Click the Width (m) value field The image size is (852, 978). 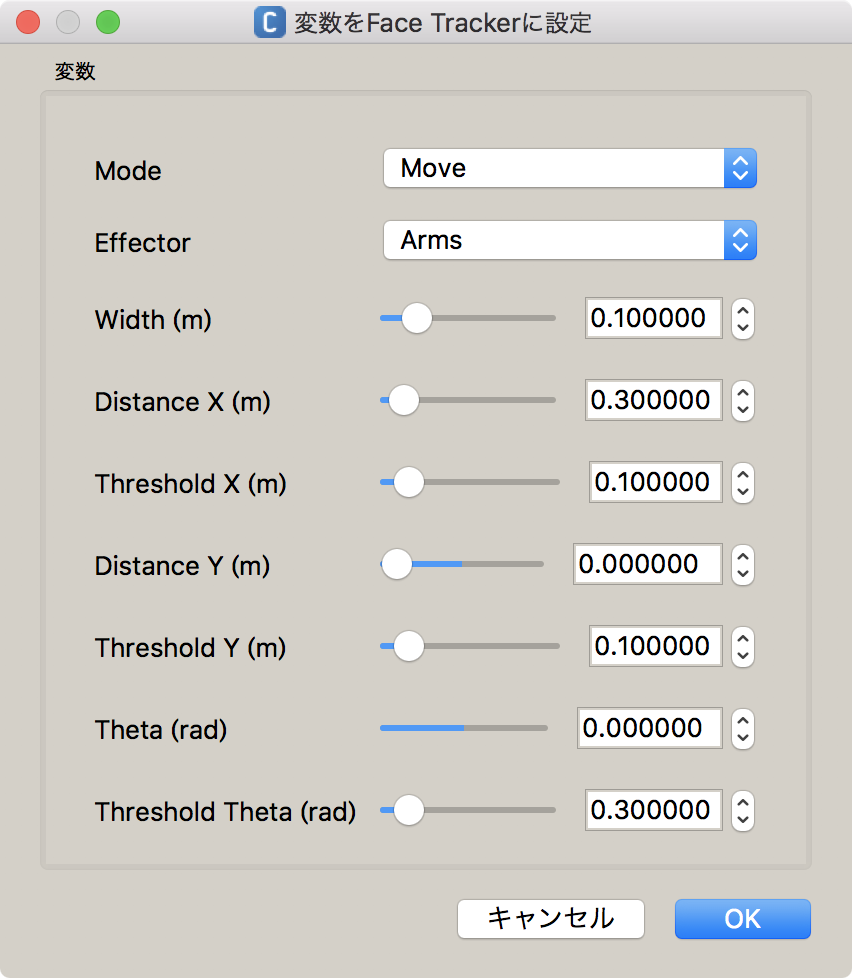(653, 318)
